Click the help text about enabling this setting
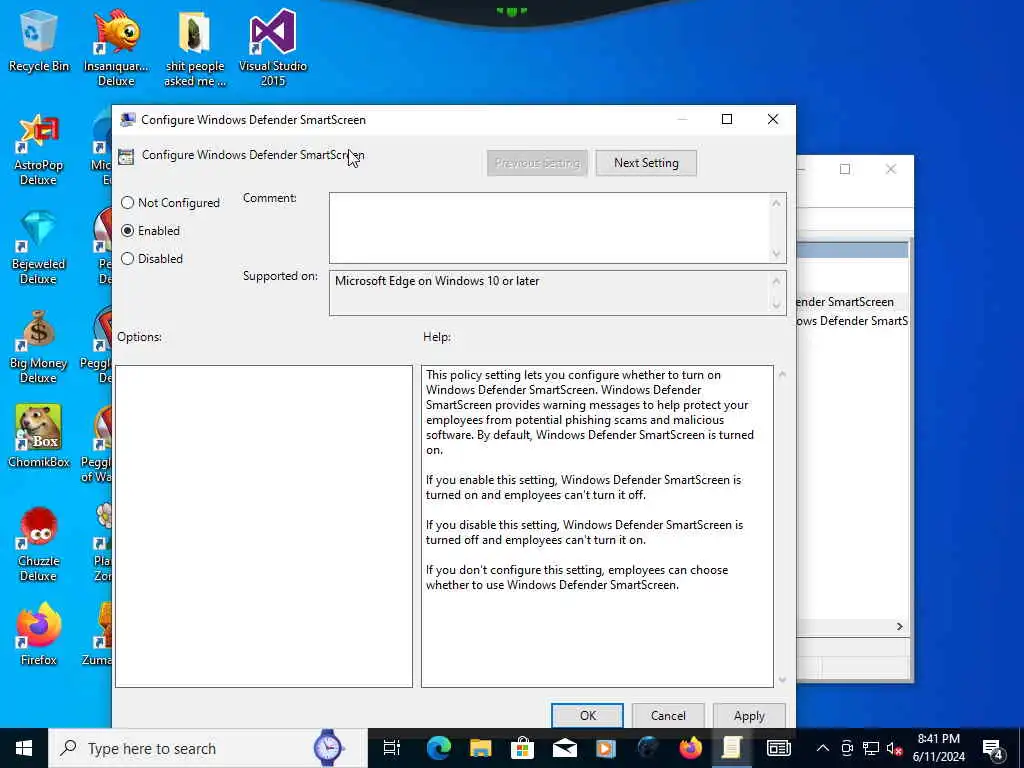 (583, 487)
